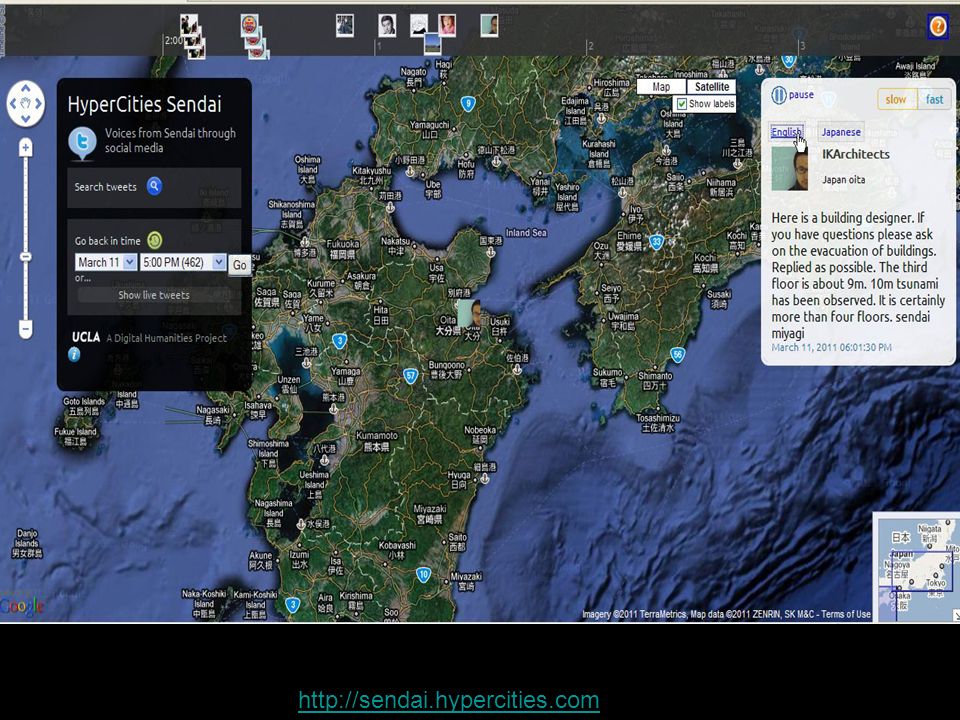Click the Search tweets magnifier icon
The image size is (960, 720).
pos(154,186)
